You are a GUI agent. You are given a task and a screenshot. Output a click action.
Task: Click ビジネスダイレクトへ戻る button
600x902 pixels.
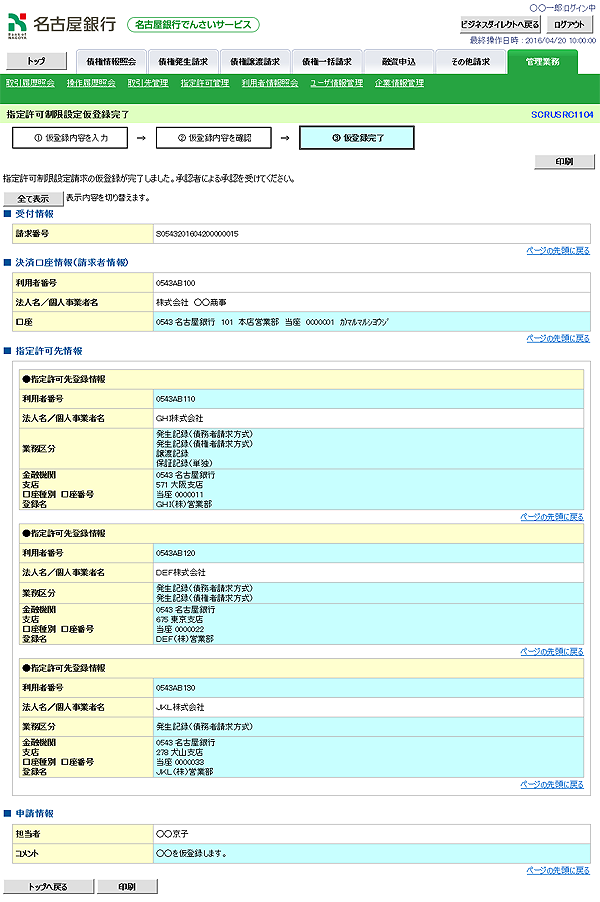[x=500, y=25]
